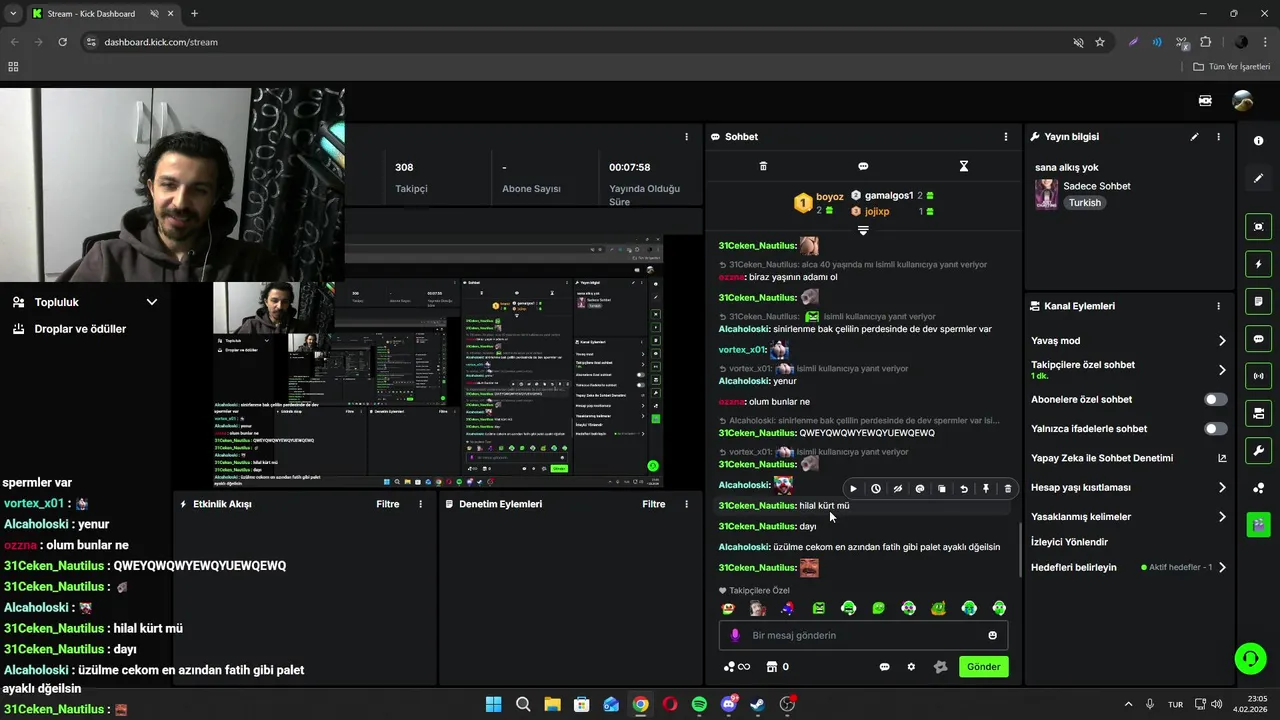Open the Sohbet panel three-dot menu
Viewport: 1280px width, 720px height.
pyautogui.click(x=1006, y=137)
